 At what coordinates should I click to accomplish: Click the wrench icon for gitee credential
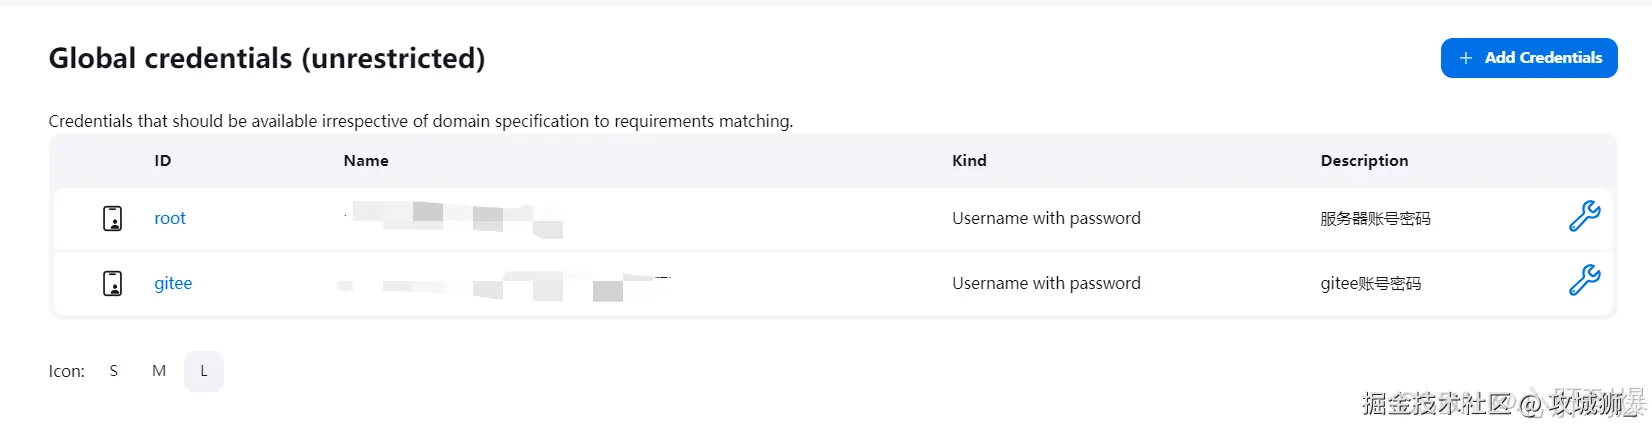(x=1584, y=280)
